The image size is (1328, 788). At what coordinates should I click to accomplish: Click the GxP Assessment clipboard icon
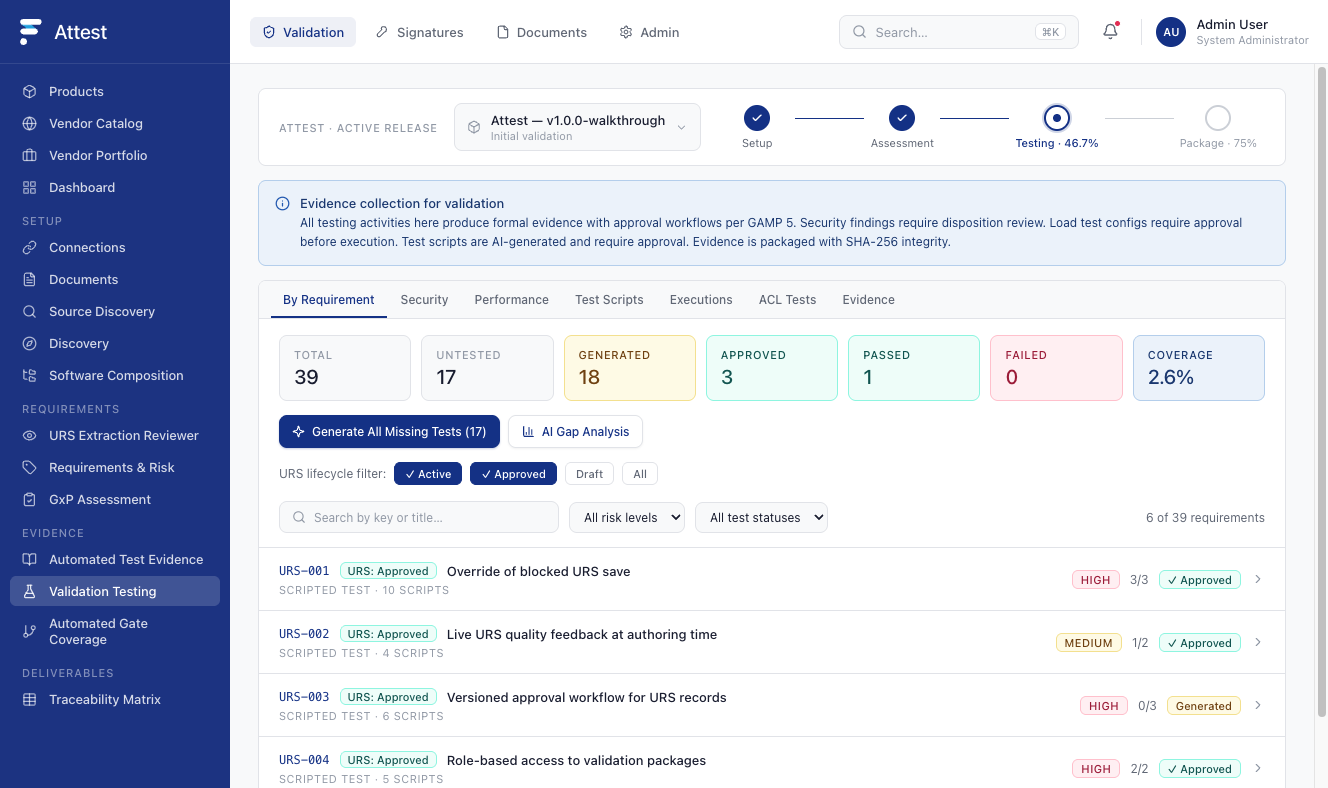(30, 499)
